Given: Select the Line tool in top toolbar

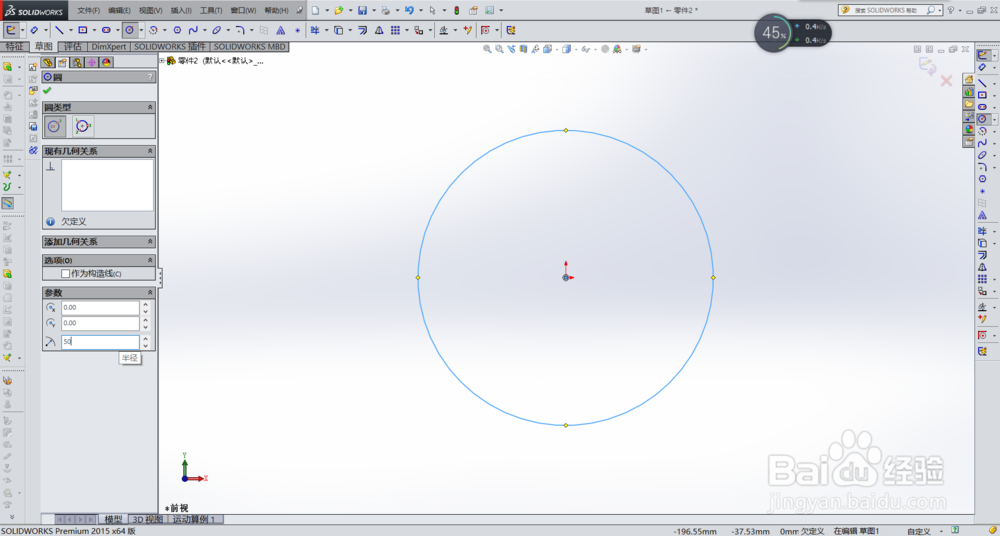Looking at the screenshot, I should point(59,30).
